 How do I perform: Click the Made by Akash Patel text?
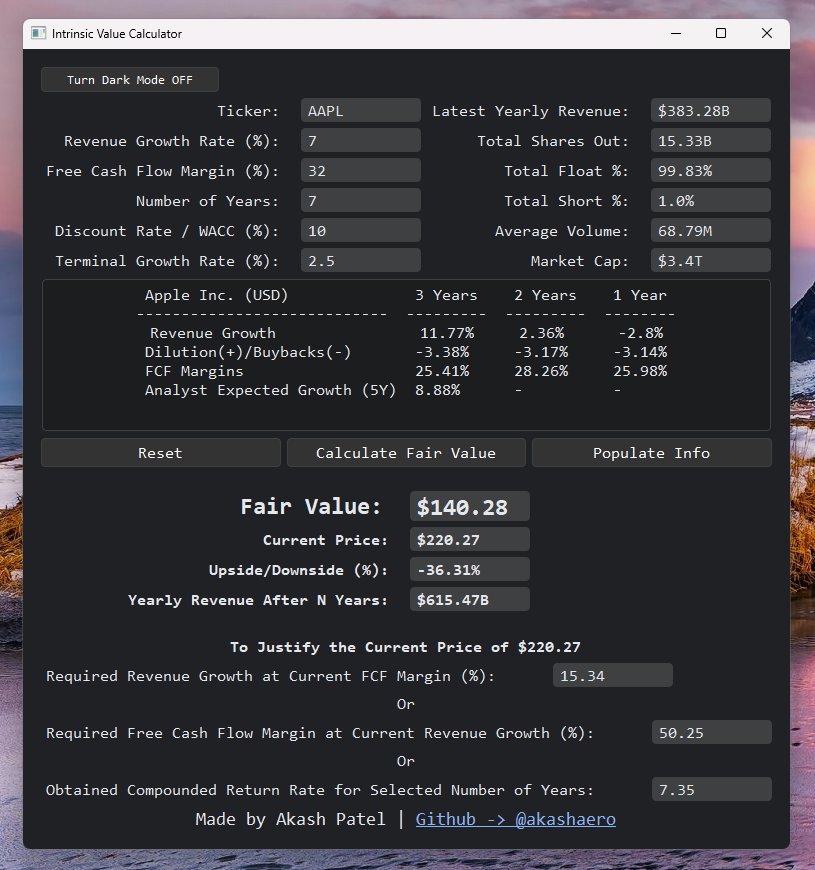[x=290, y=819]
